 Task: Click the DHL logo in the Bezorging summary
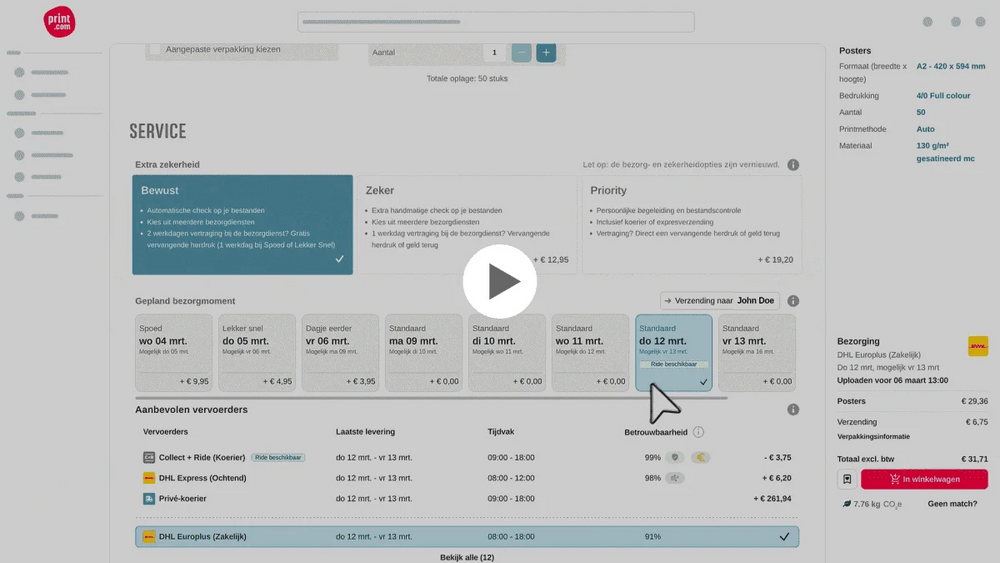pyautogui.click(x=977, y=346)
